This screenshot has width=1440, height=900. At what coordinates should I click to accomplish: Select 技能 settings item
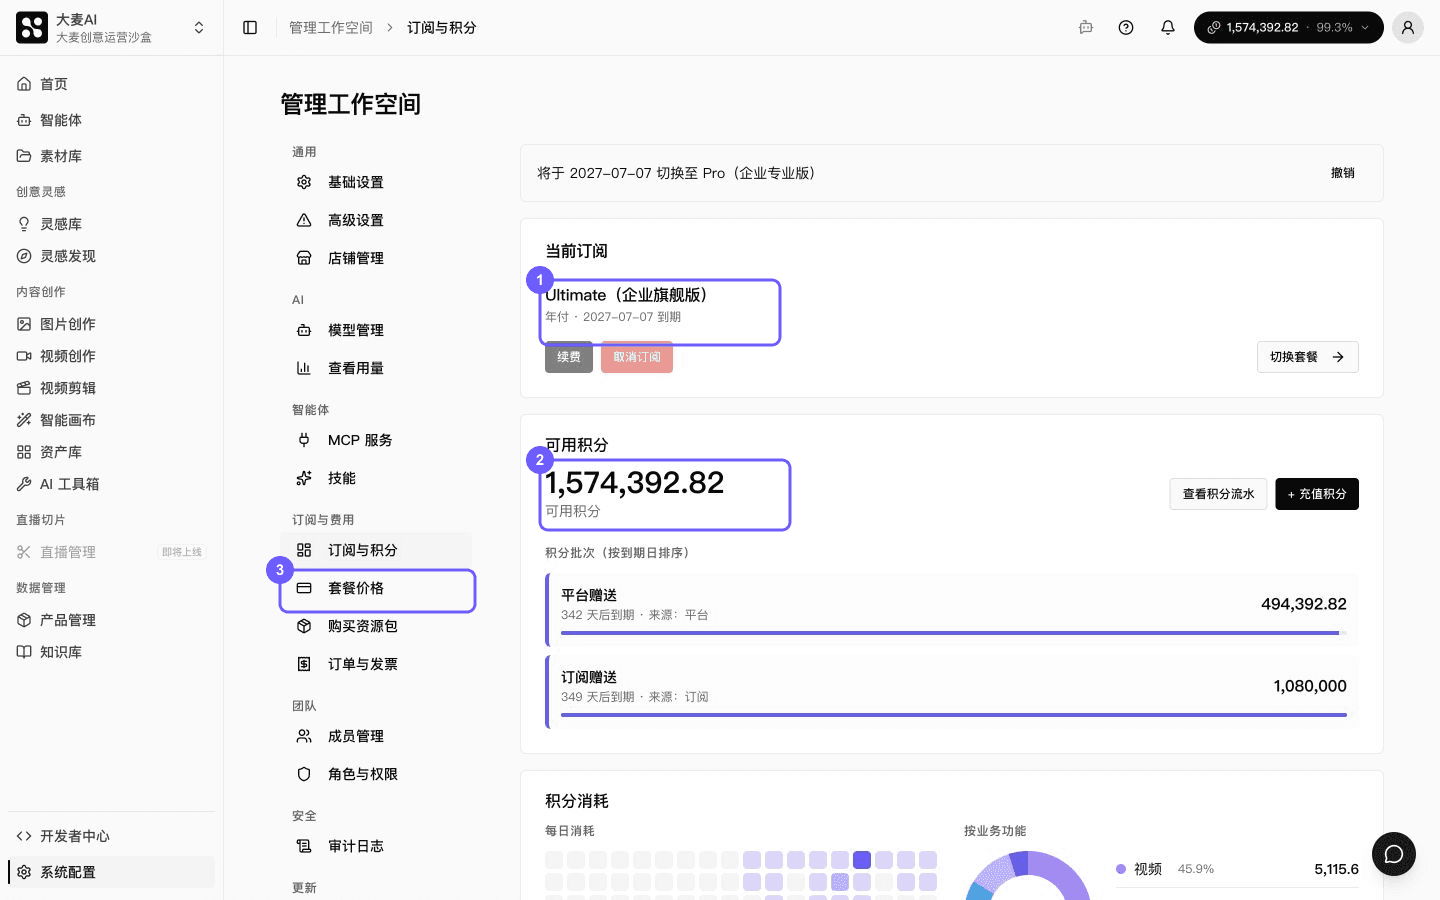point(376,478)
